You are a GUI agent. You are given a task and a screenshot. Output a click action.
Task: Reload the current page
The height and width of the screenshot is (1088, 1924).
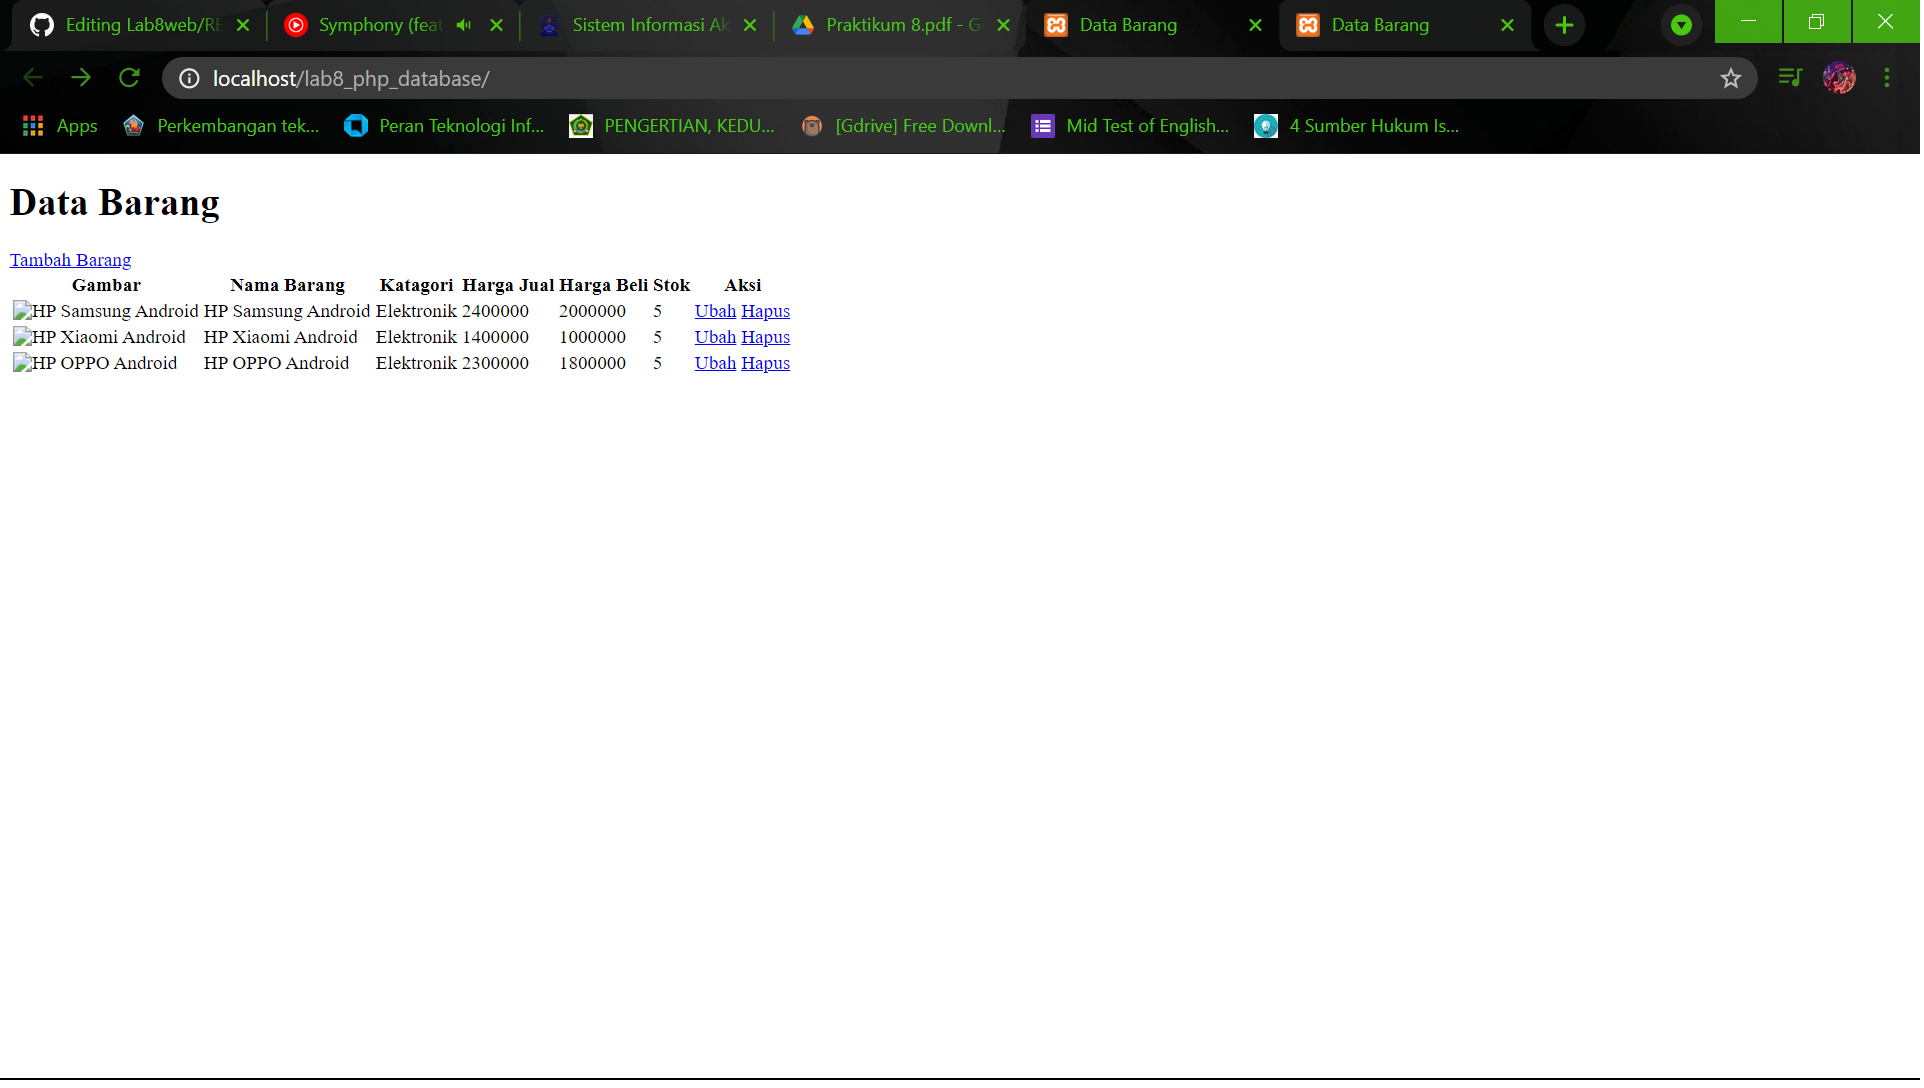tap(129, 77)
